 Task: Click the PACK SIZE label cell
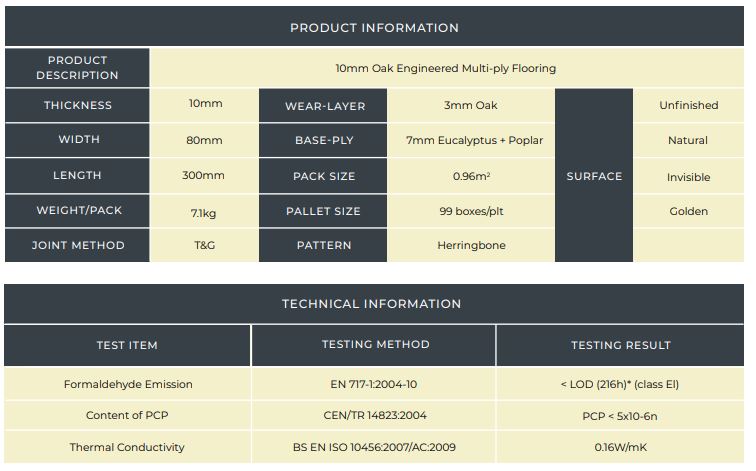point(324,176)
